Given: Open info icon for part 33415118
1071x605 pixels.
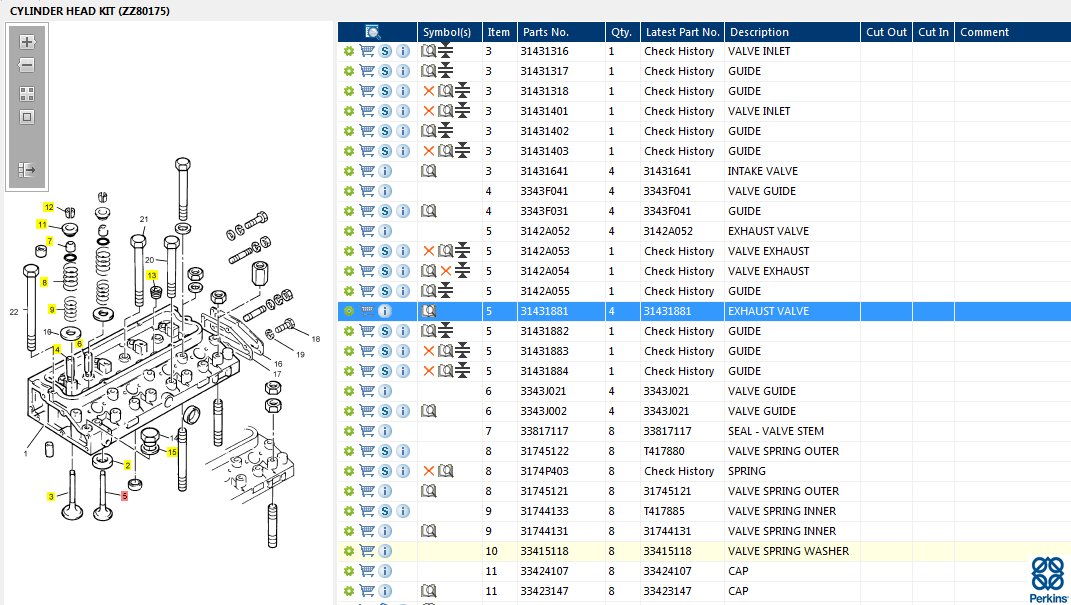Looking at the screenshot, I should [386, 551].
